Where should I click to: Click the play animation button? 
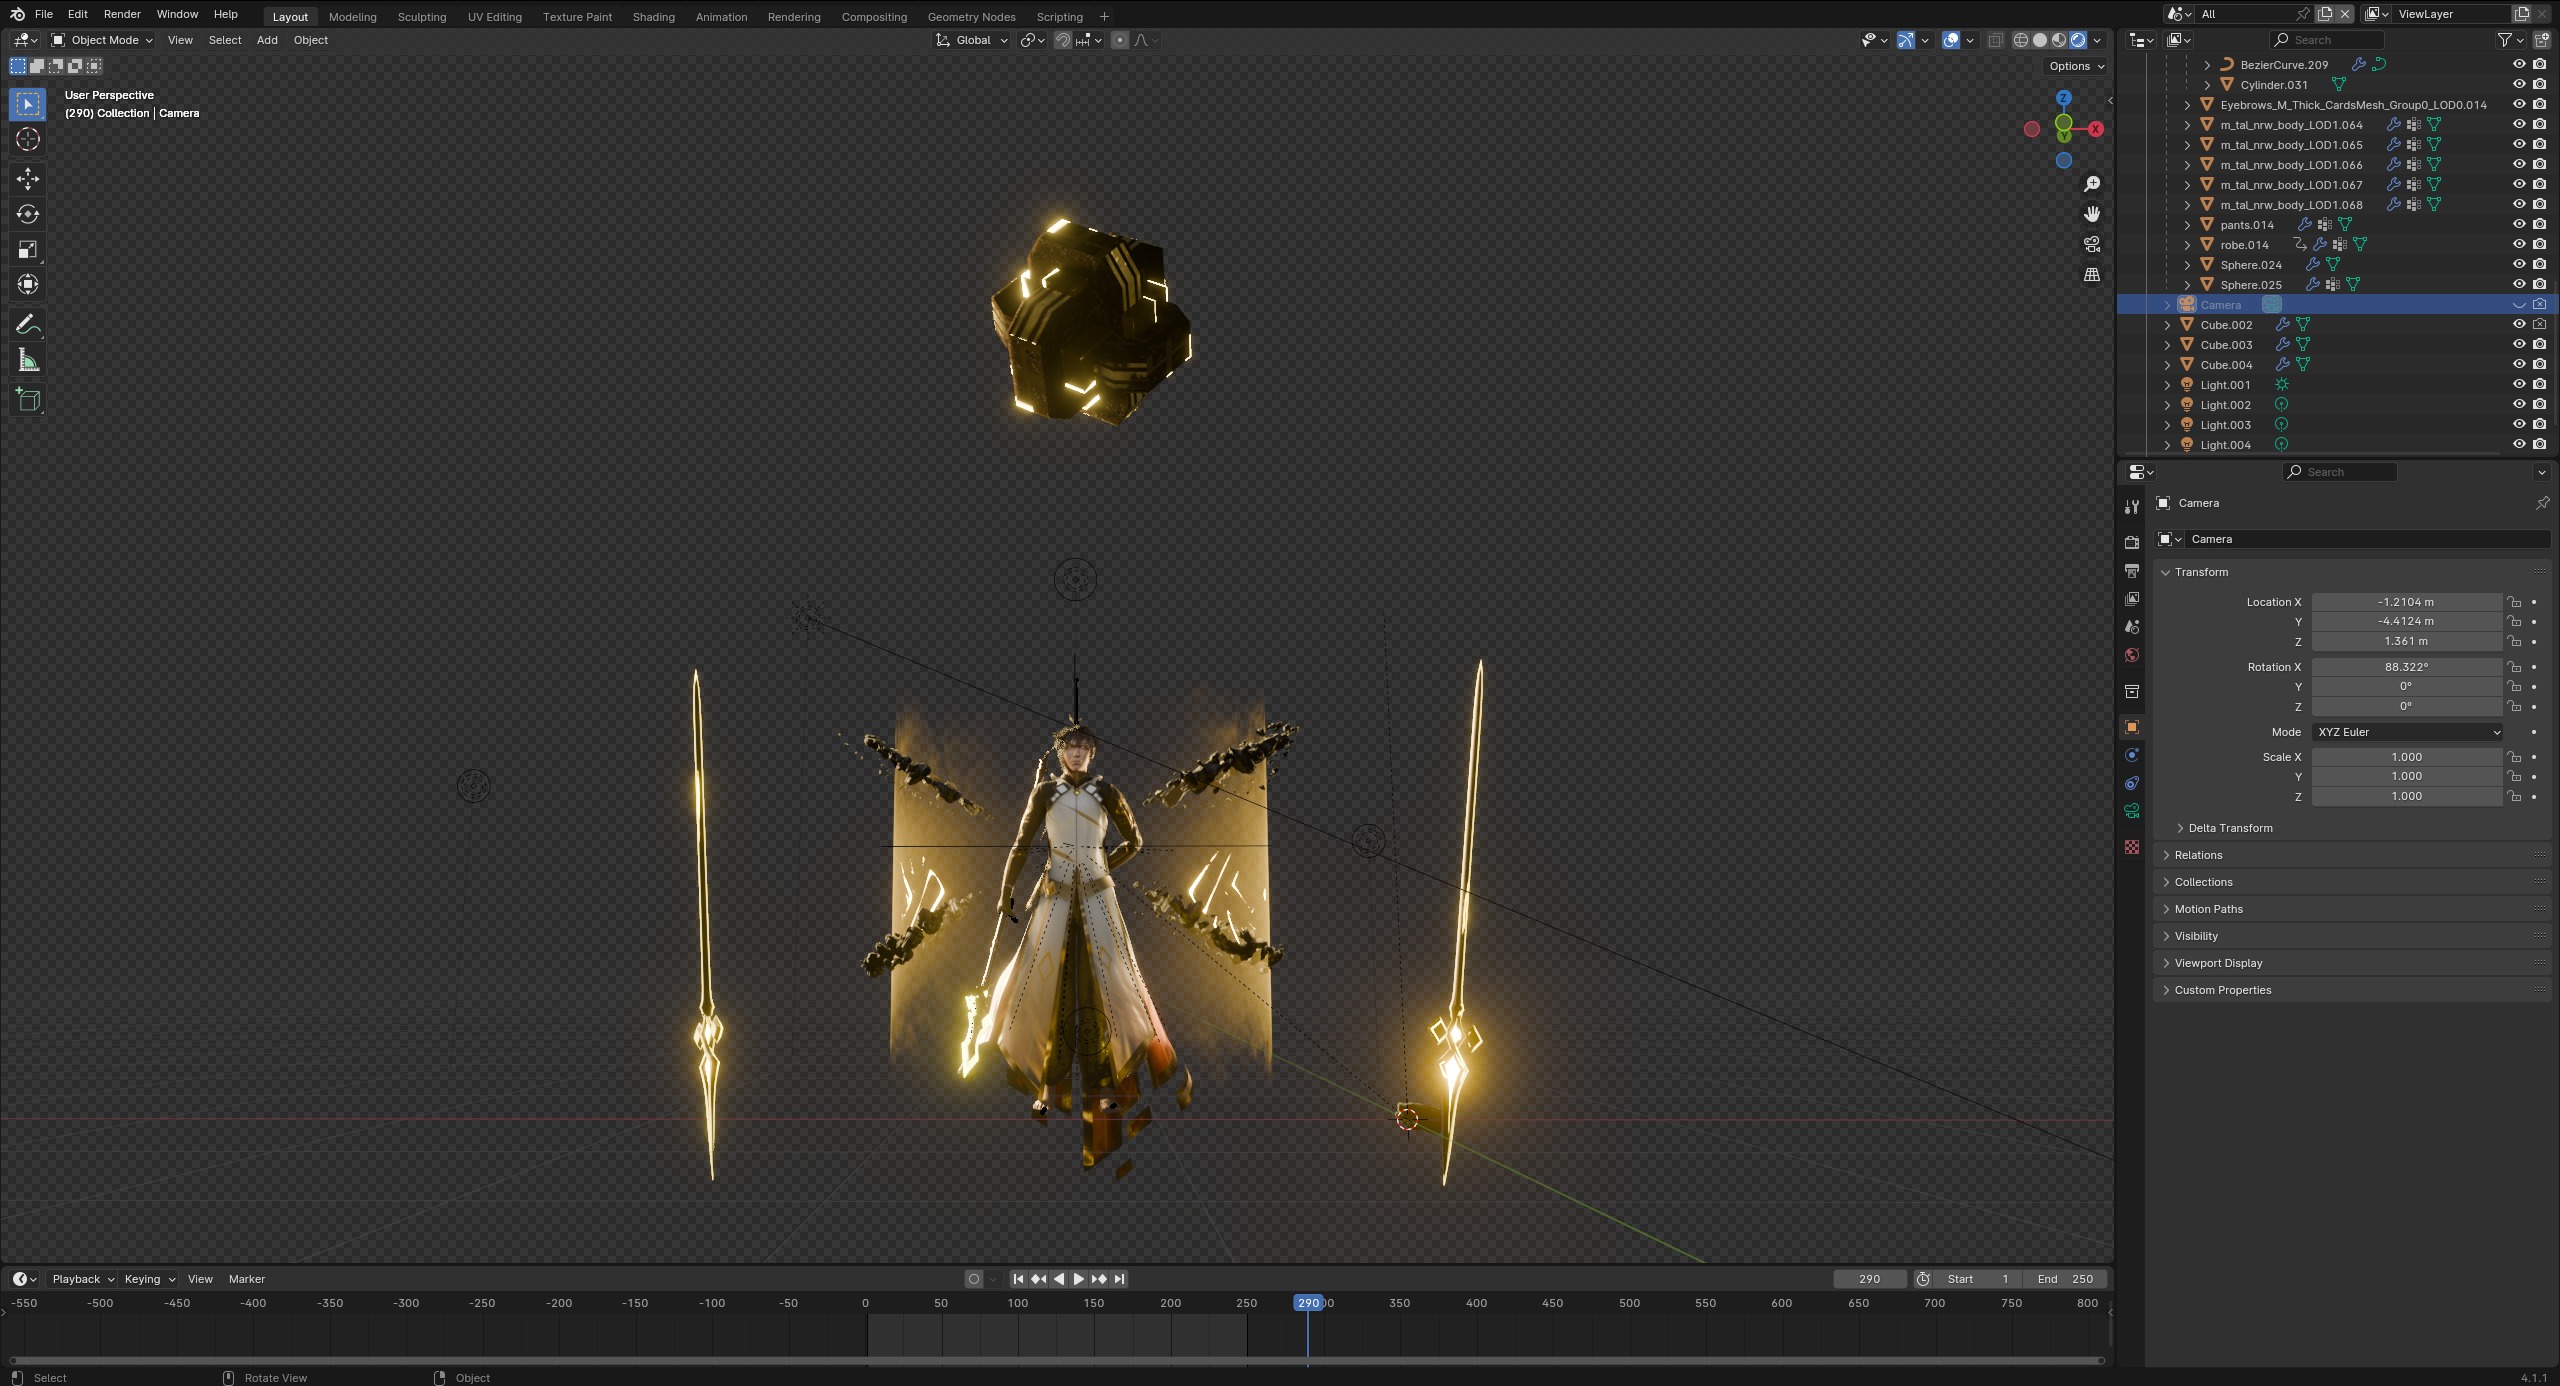(x=1078, y=1279)
